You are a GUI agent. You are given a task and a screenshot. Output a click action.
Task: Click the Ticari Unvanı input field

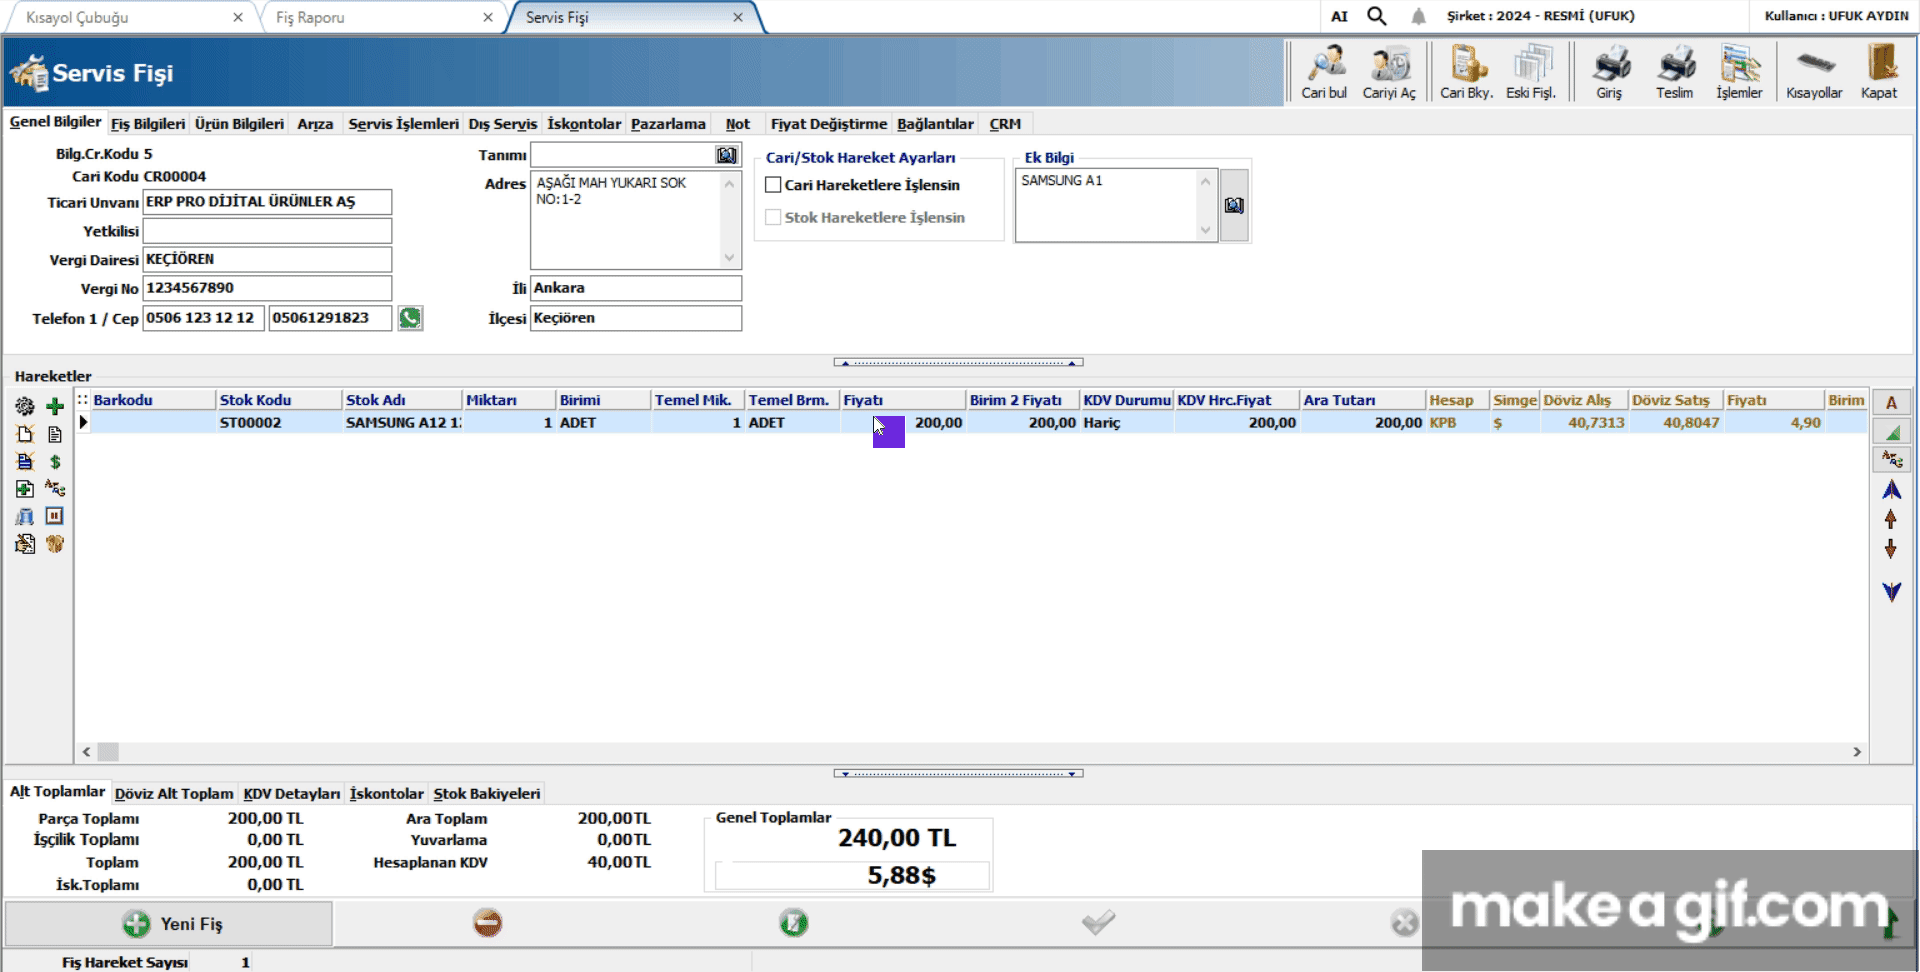click(x=267, y=202)
